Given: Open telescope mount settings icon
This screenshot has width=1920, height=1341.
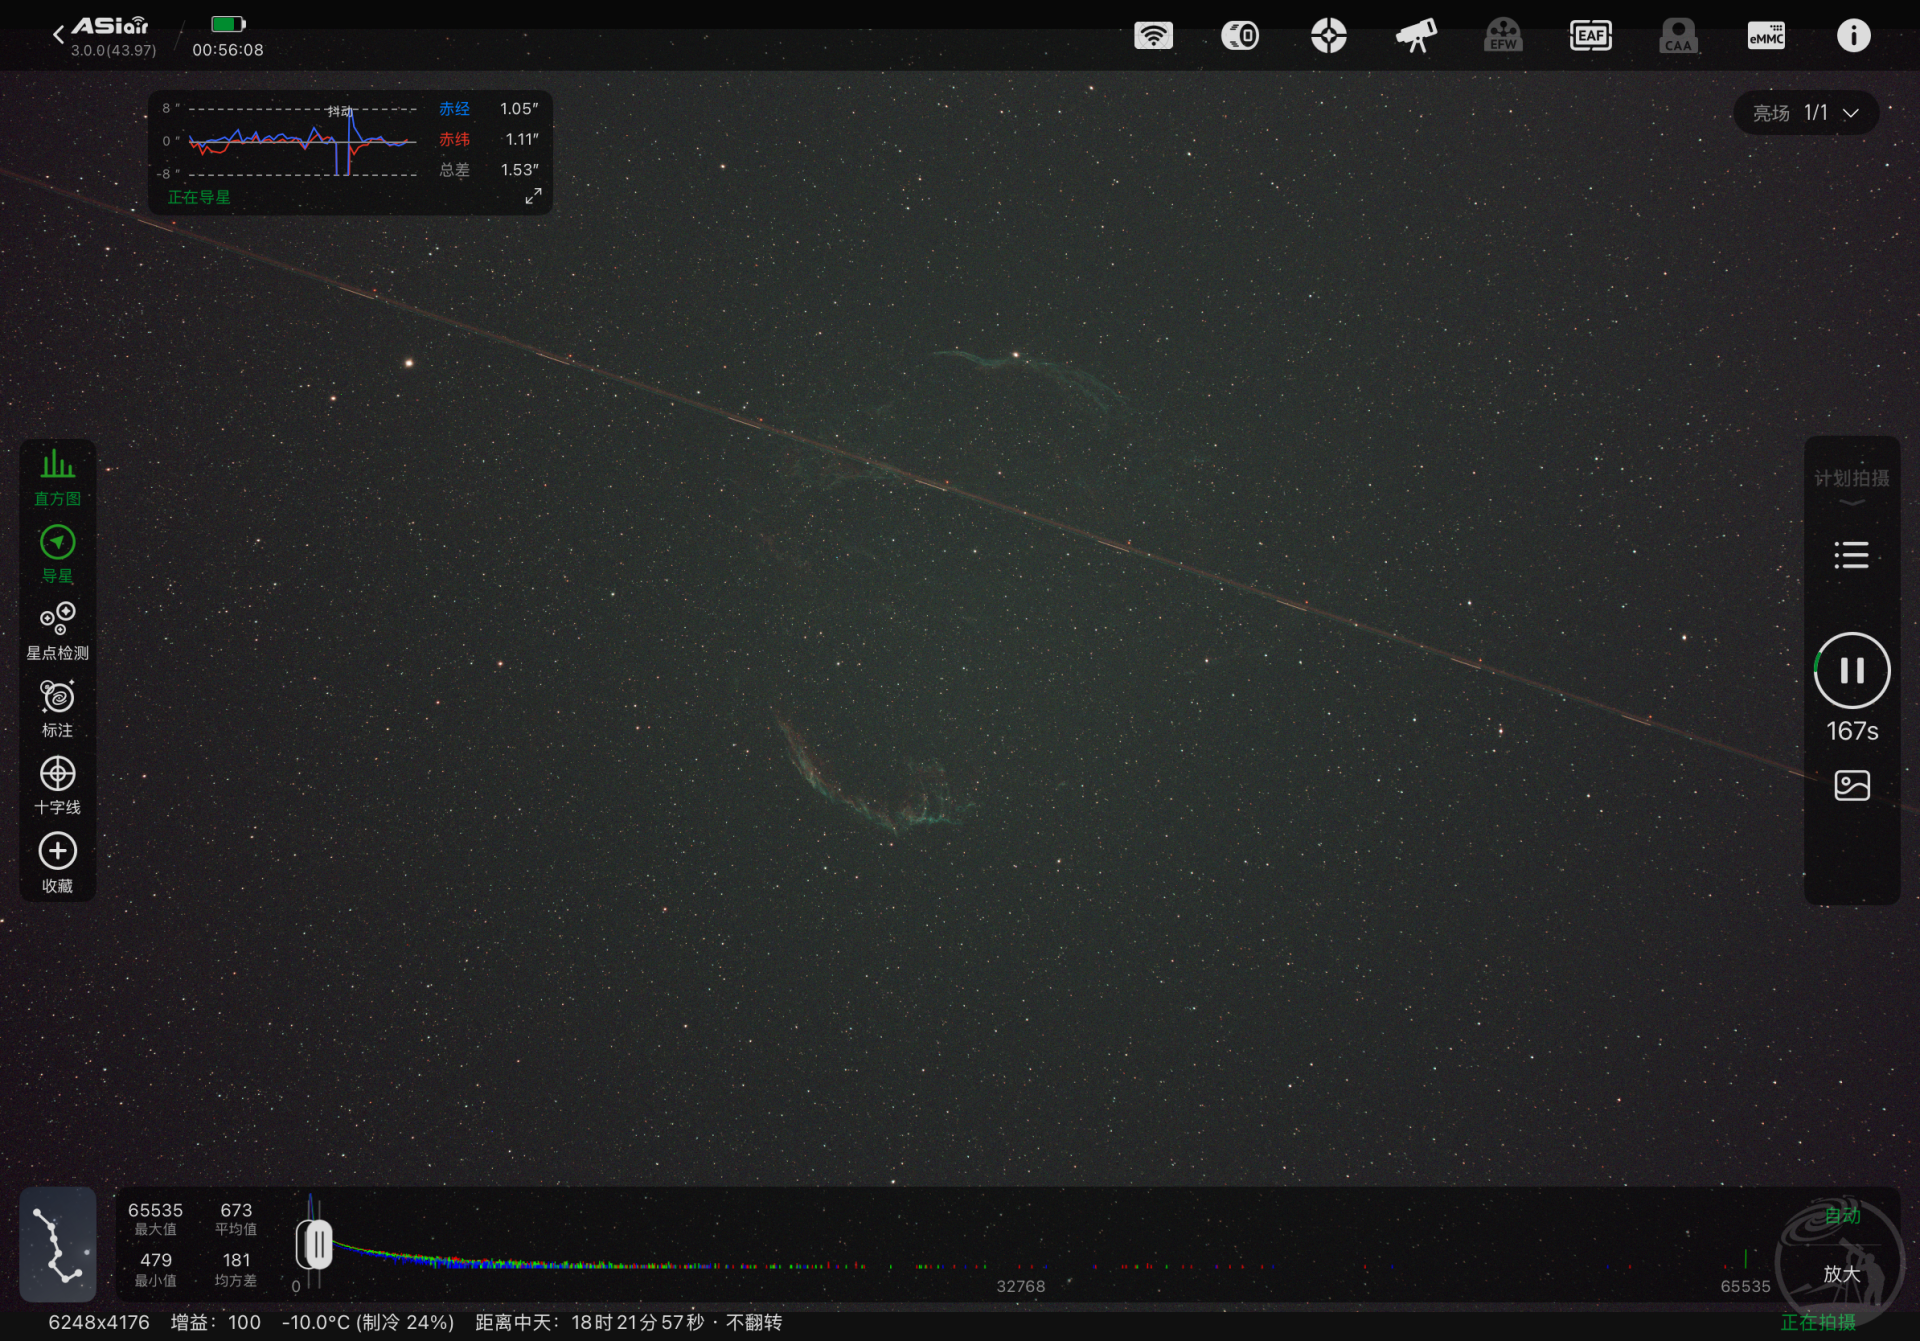Looking at the screenshot, I should click(x=1416, y=36).
